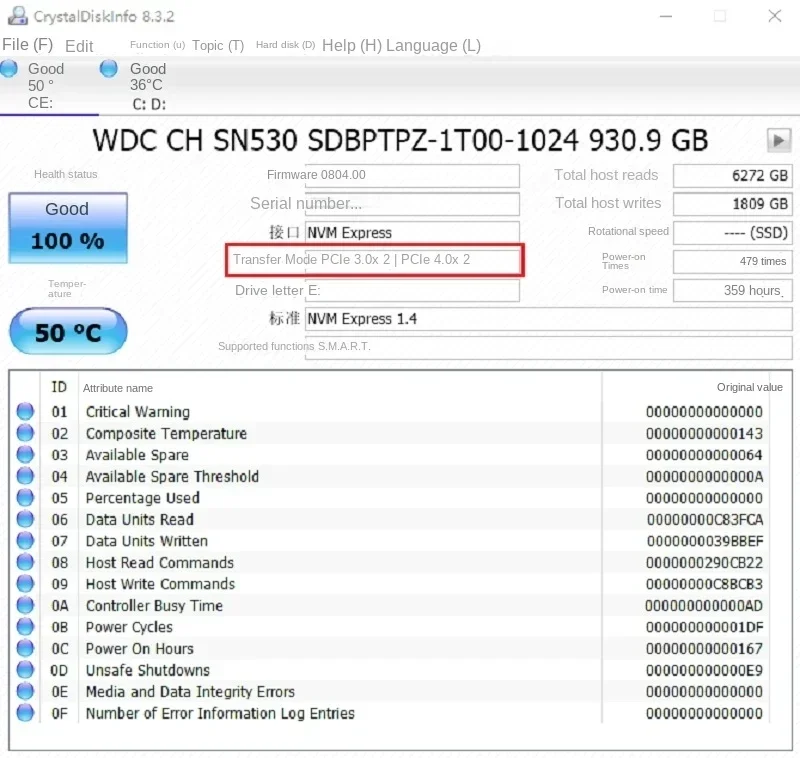Viewport: 800px width, 758px height.
Task: Open the File (F) menu
Action: [x=28, y=45]
